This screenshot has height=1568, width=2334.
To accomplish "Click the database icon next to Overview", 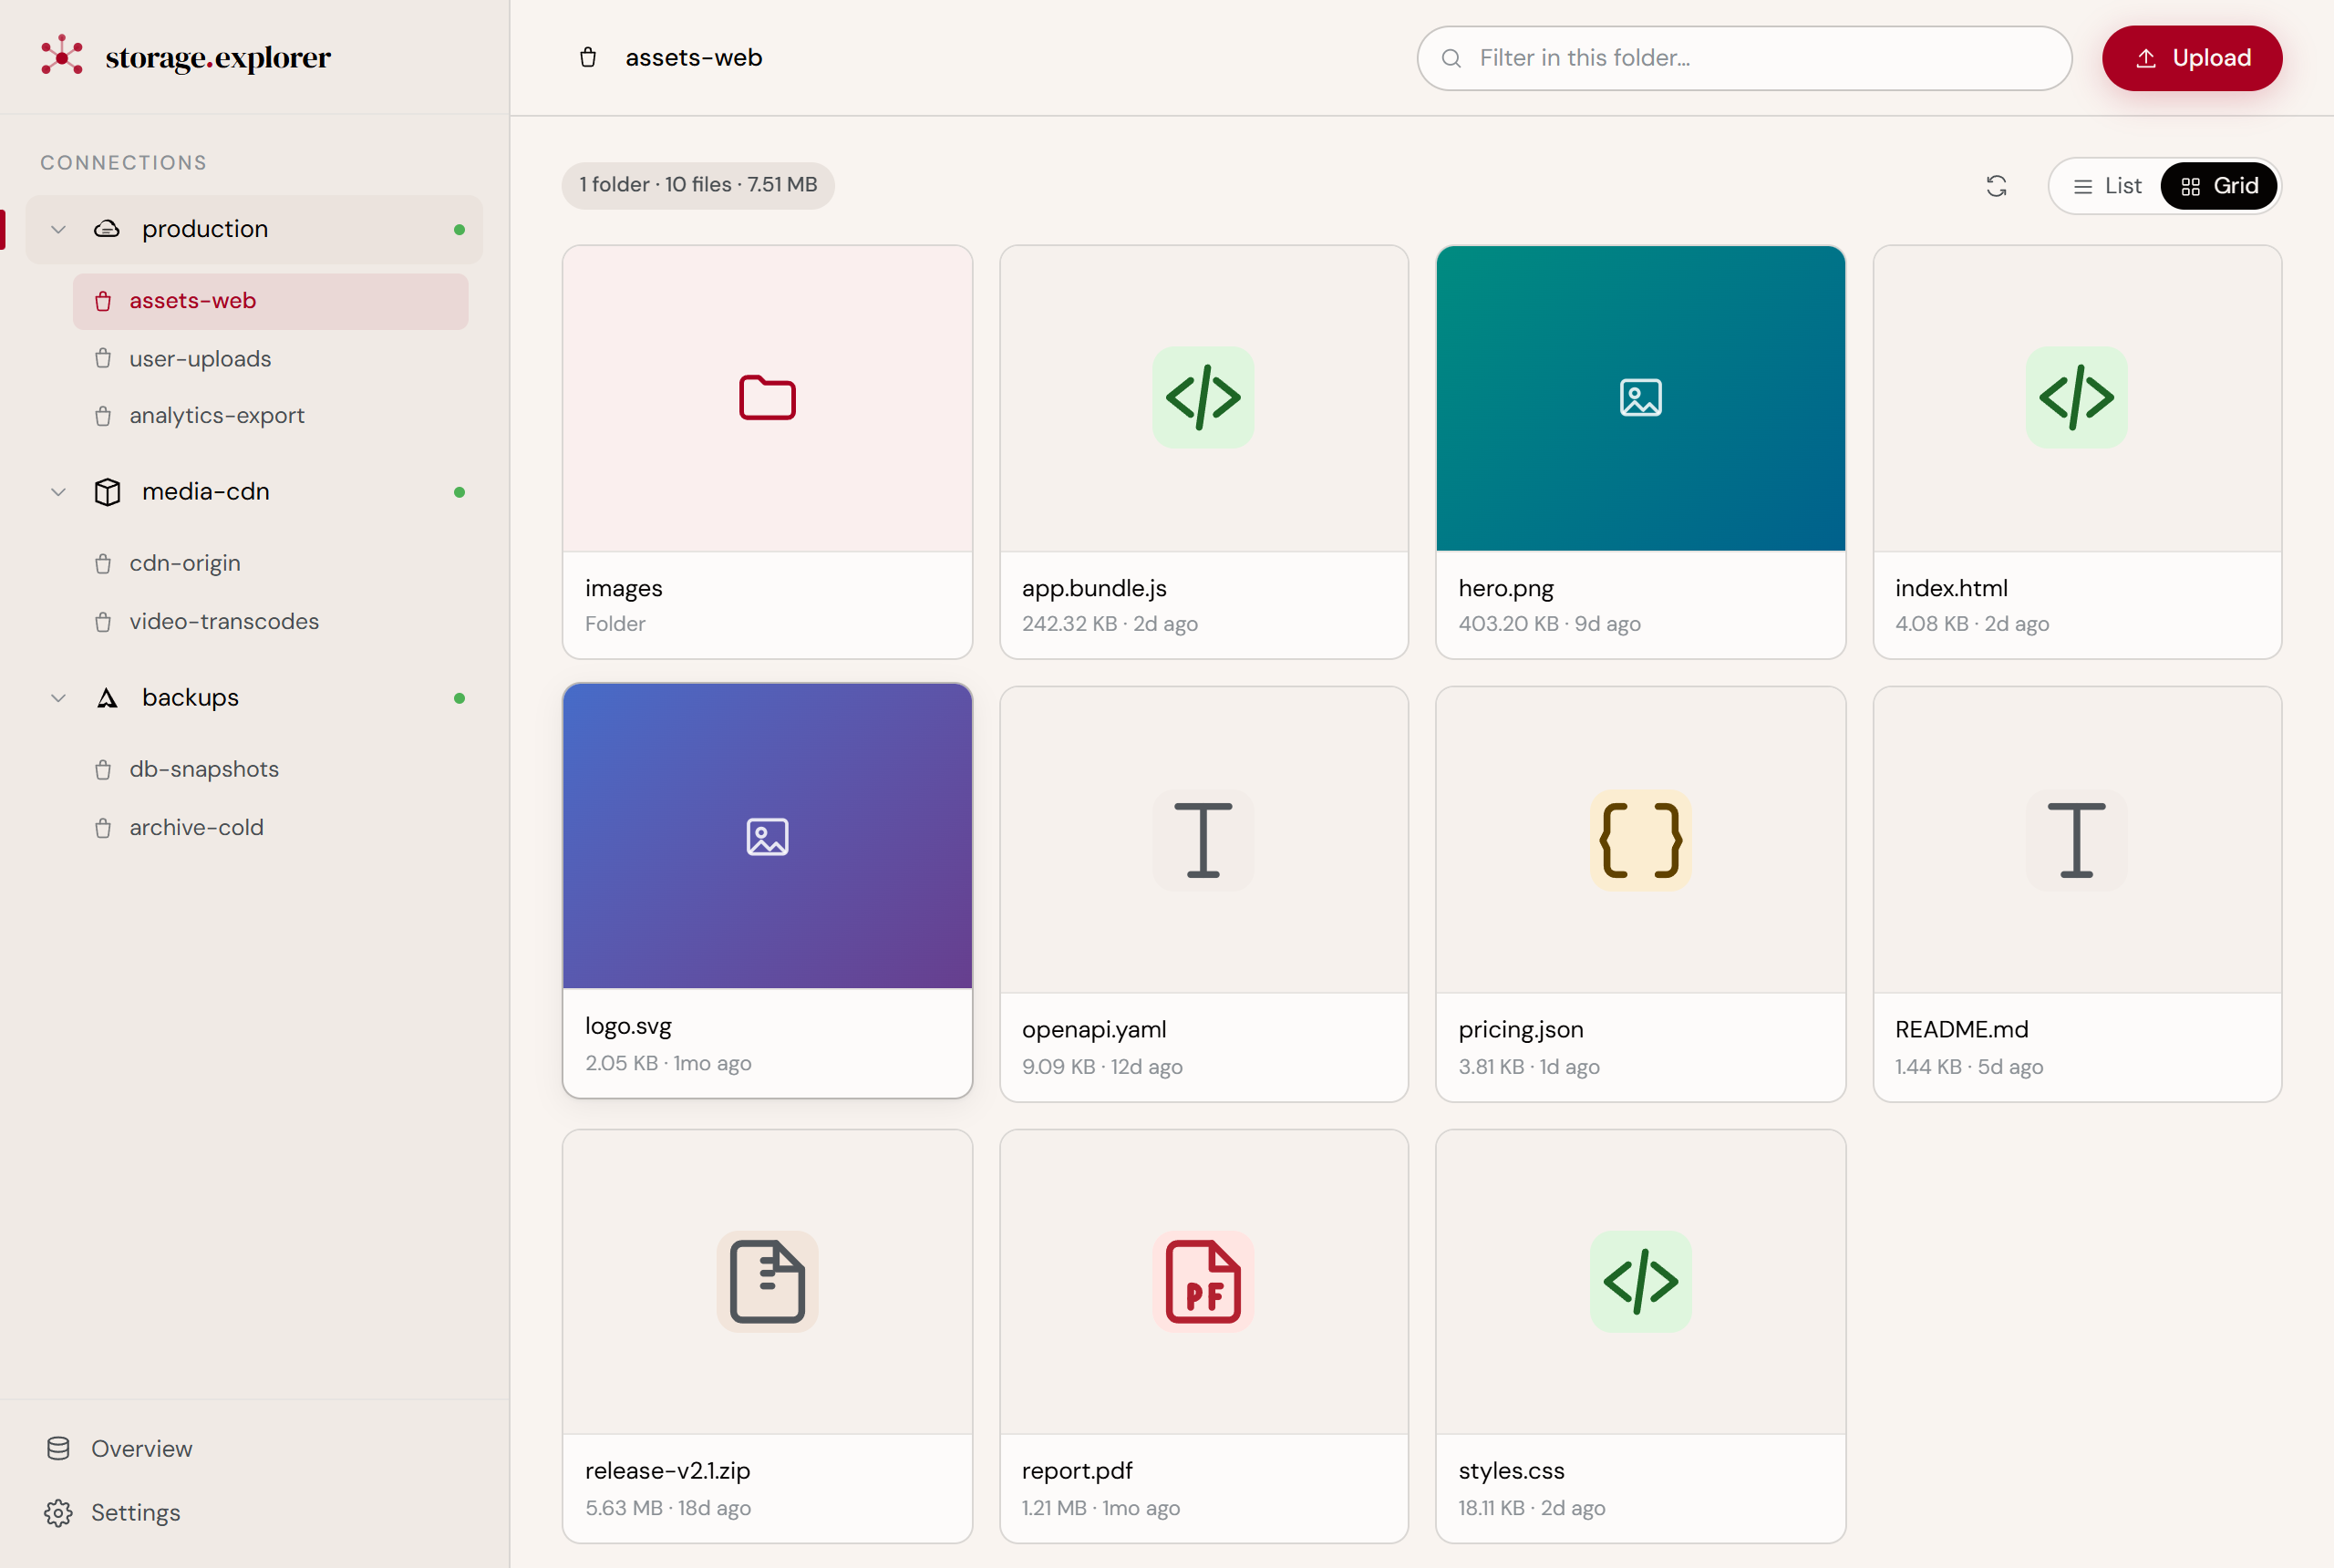I will click(x=58, y=1448).
